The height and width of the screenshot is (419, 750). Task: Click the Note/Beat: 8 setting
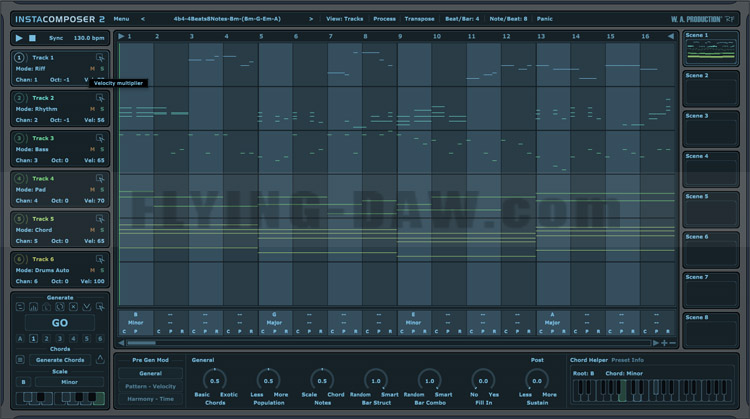(x=508, y=19)
